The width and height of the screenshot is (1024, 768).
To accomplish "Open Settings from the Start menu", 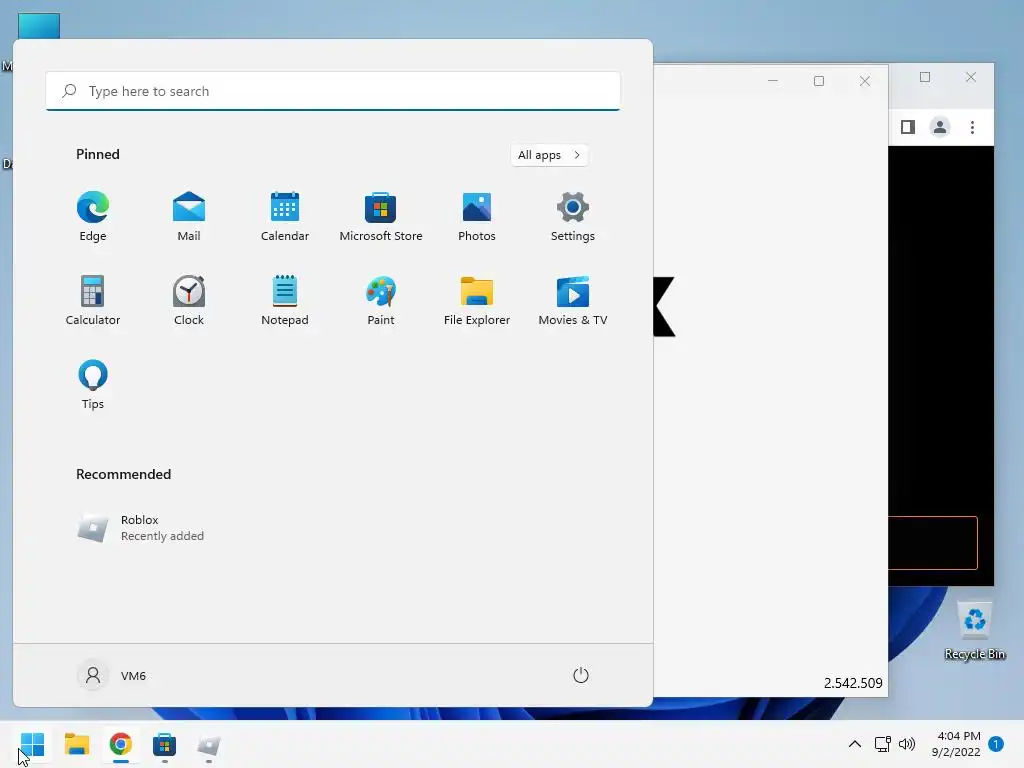I will pos(573,217).
